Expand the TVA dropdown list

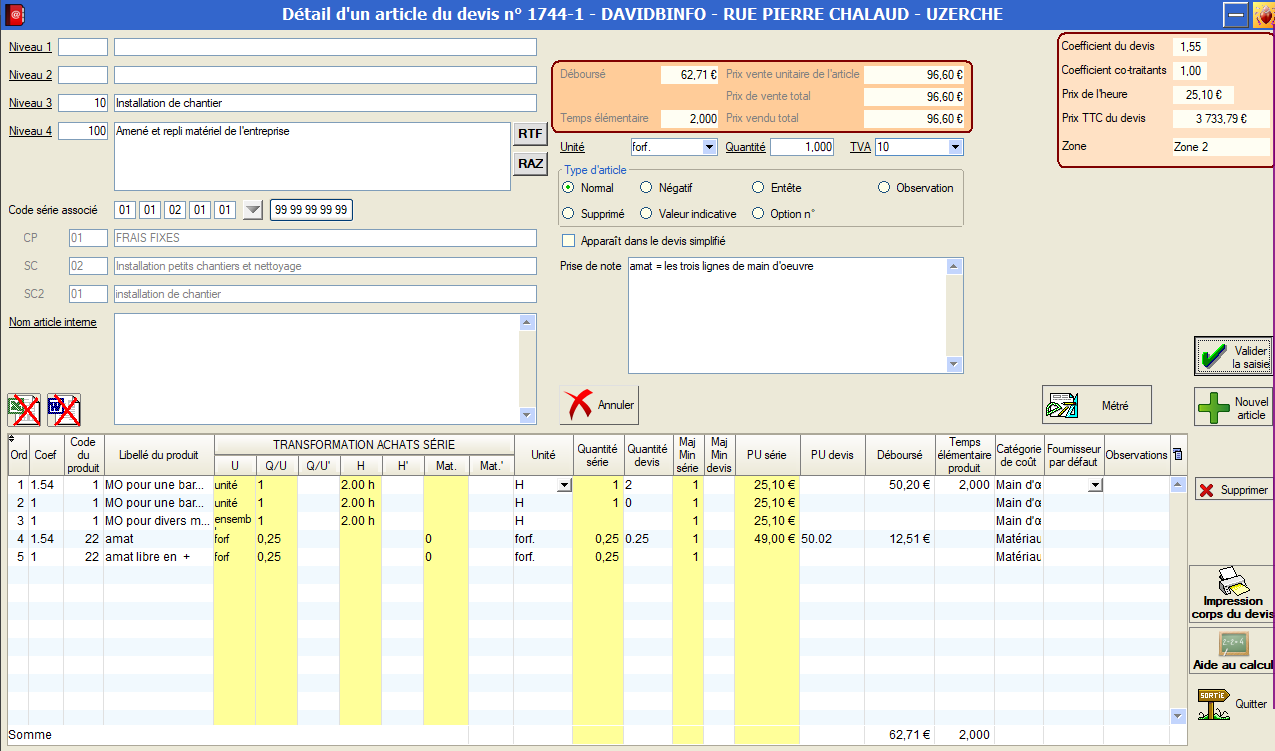[955, 147]
